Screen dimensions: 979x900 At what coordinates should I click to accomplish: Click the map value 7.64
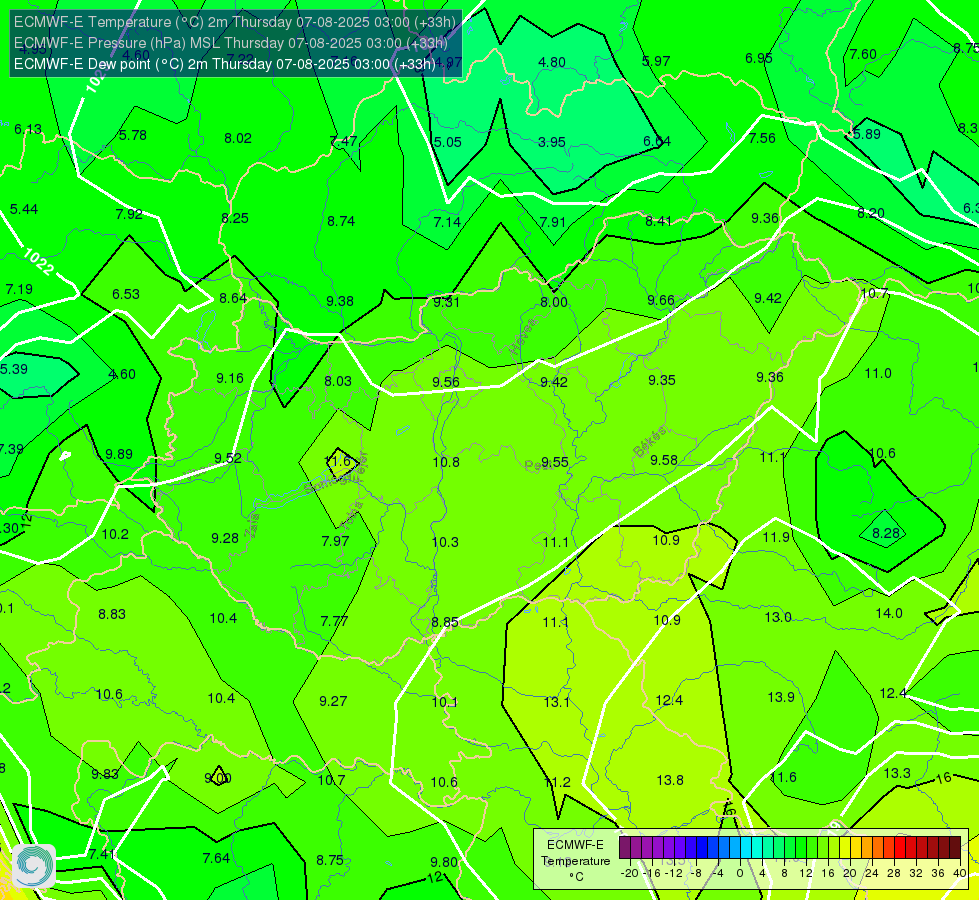[217, 859]
